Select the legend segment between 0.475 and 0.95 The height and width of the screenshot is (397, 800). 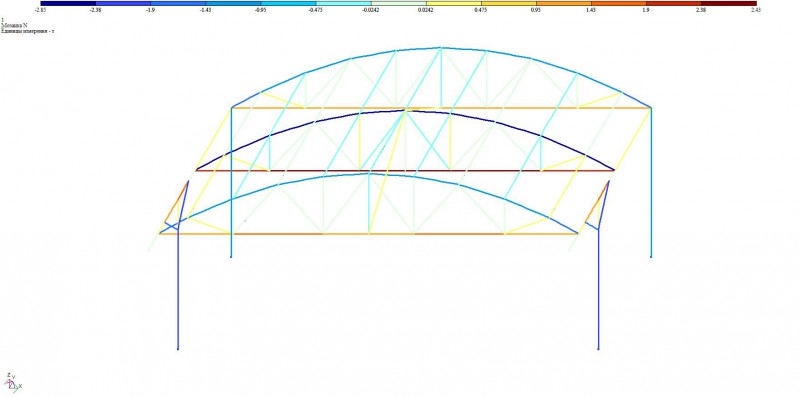509,3
